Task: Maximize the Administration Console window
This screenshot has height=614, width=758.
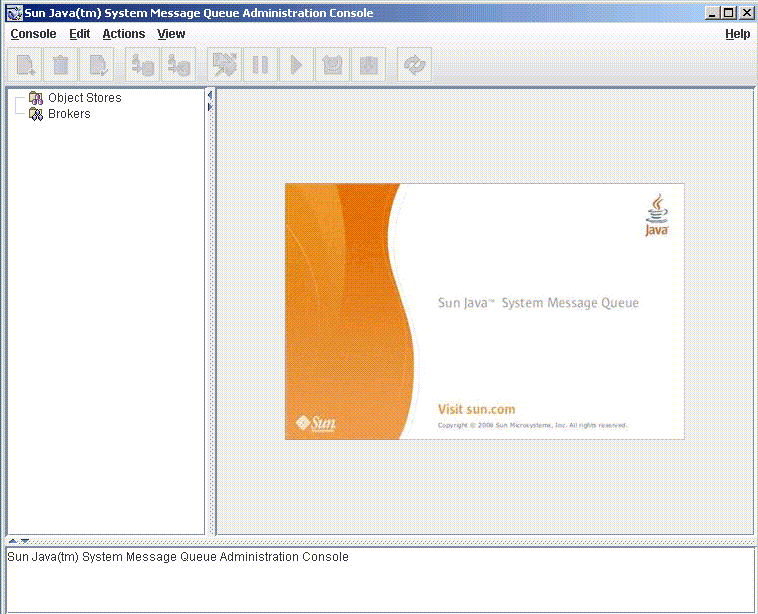Action: (x=729, y=13)
